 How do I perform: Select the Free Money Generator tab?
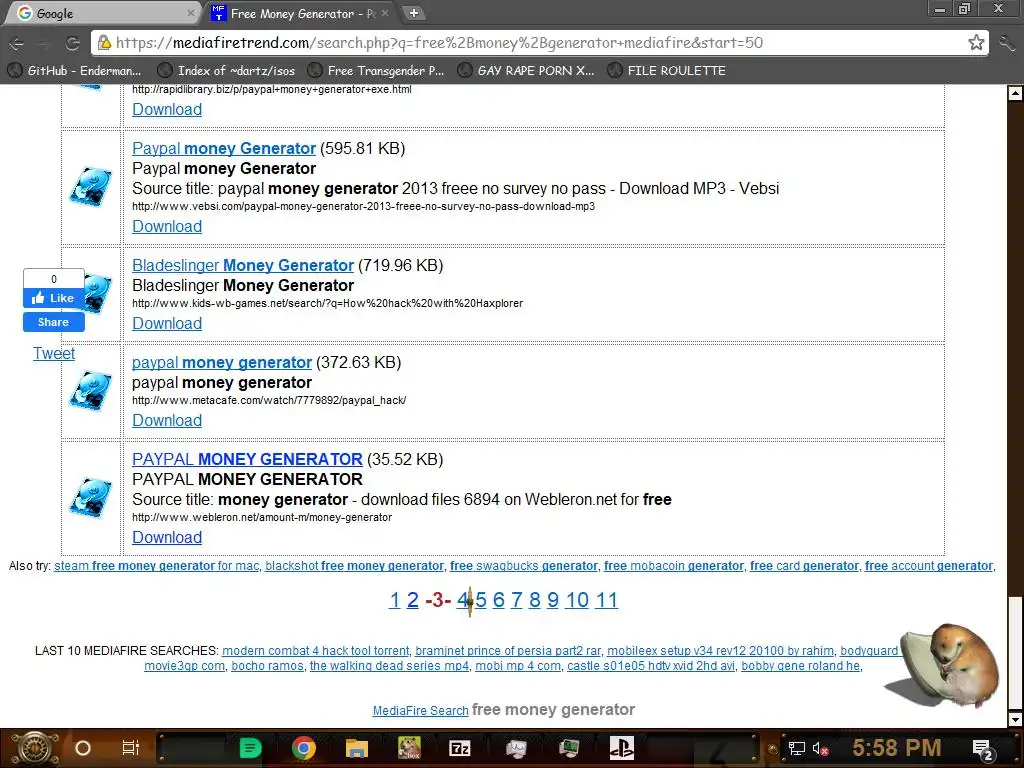point(302,13)
